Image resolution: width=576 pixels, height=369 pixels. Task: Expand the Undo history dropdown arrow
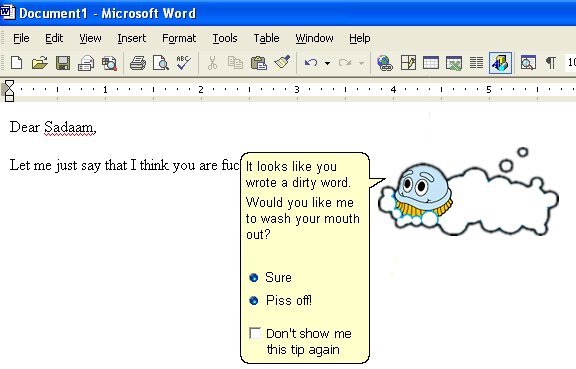(327, 63)
